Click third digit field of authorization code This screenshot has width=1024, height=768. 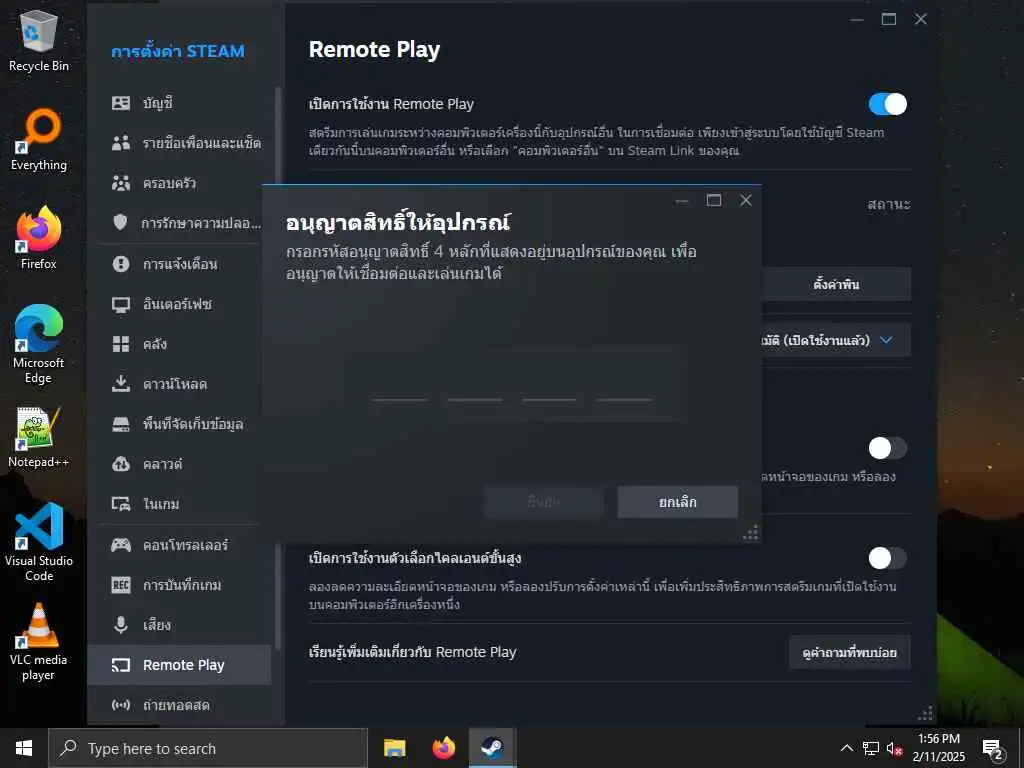point(549,385)
